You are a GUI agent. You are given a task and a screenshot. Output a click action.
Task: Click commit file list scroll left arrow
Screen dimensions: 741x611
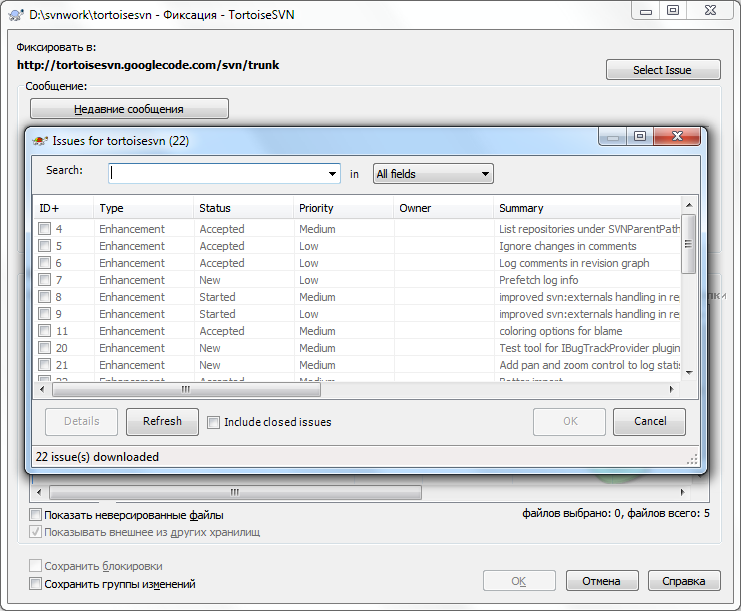[x=39, y=492]
